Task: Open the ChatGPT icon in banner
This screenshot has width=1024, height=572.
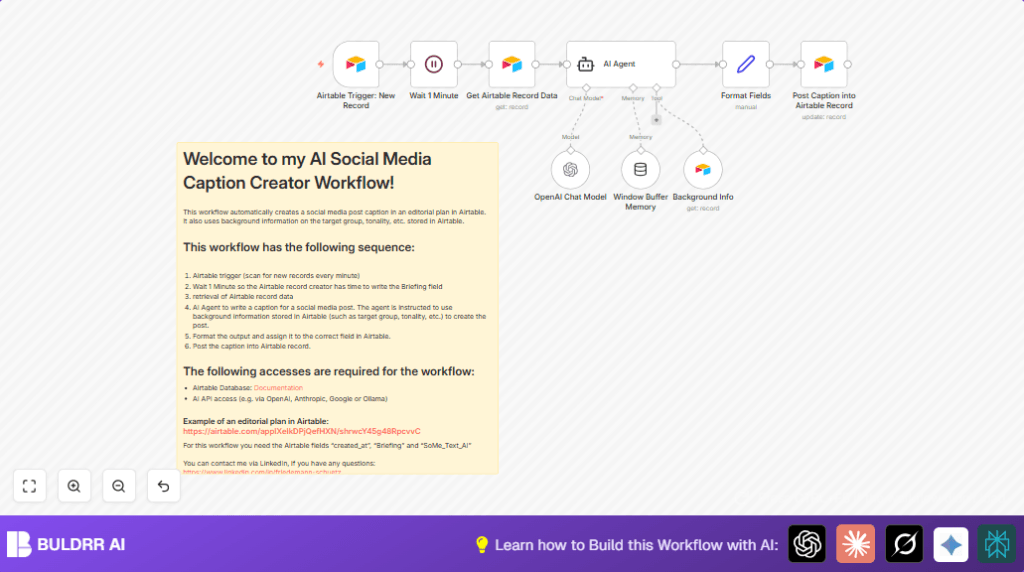Action: [807, 544]
